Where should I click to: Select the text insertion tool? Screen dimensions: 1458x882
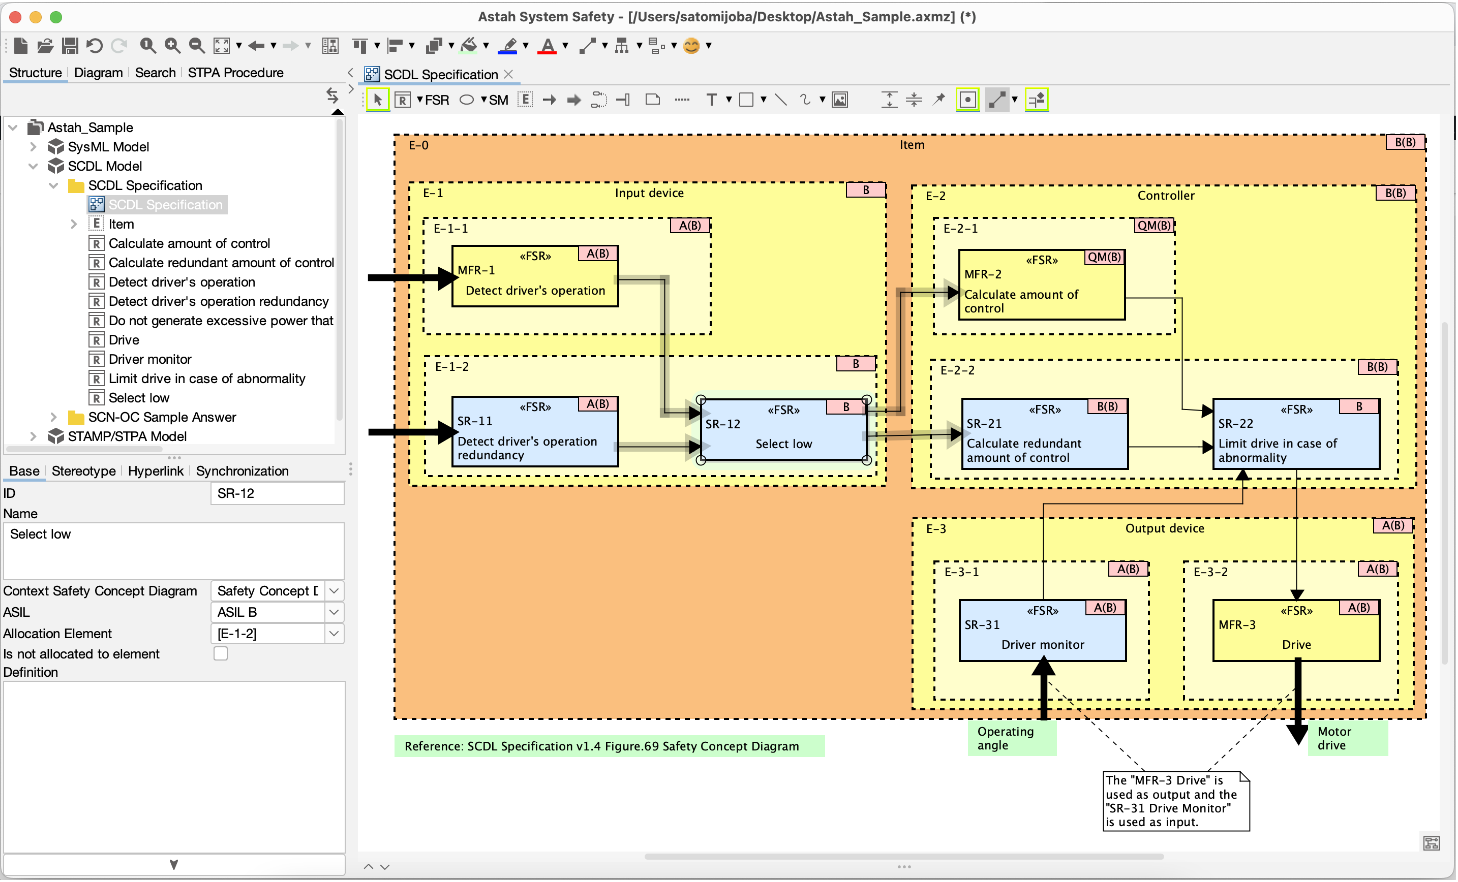point(711,99)
